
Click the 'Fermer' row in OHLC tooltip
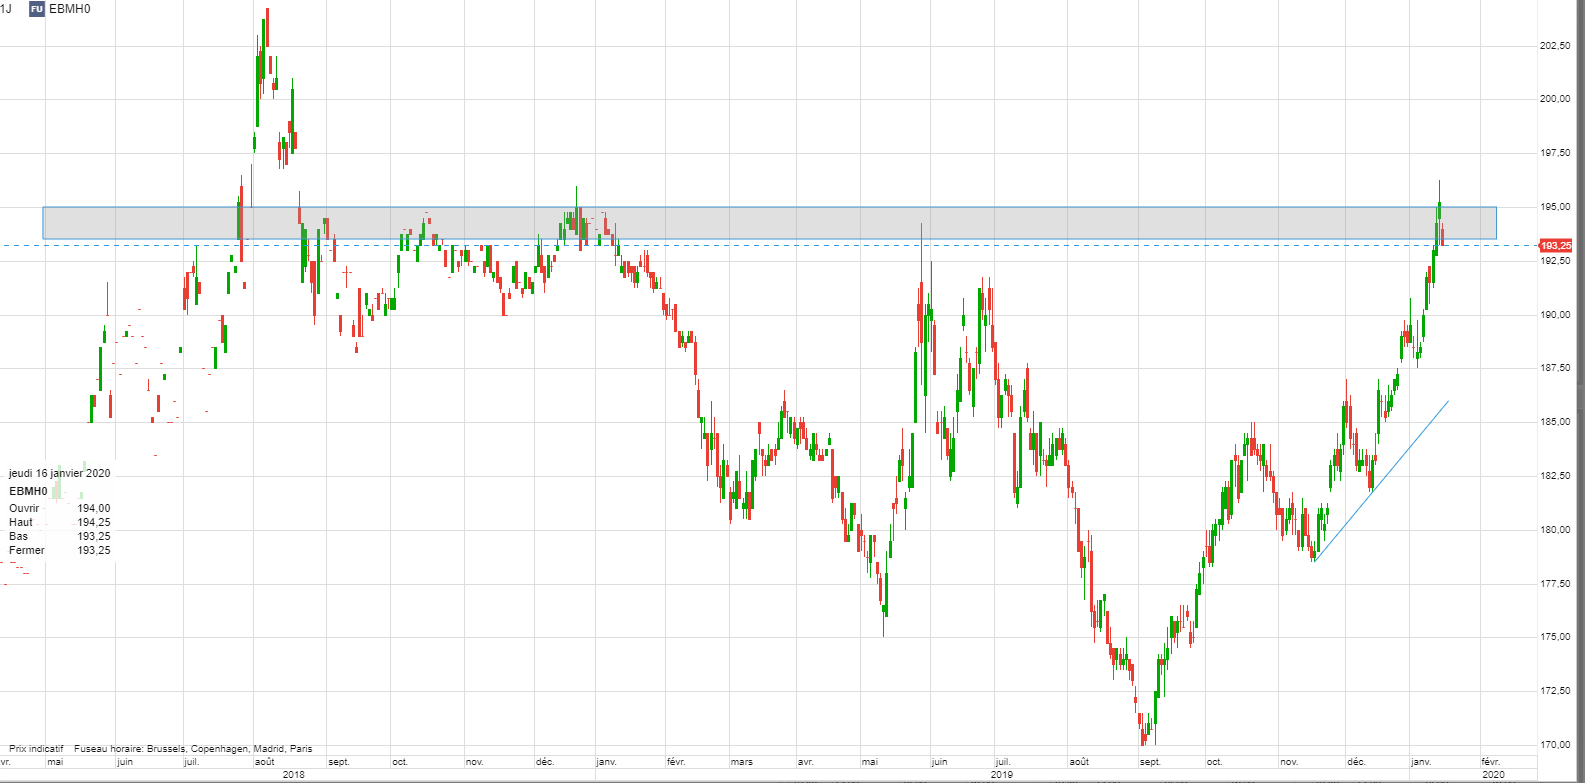tap(27, 550)
